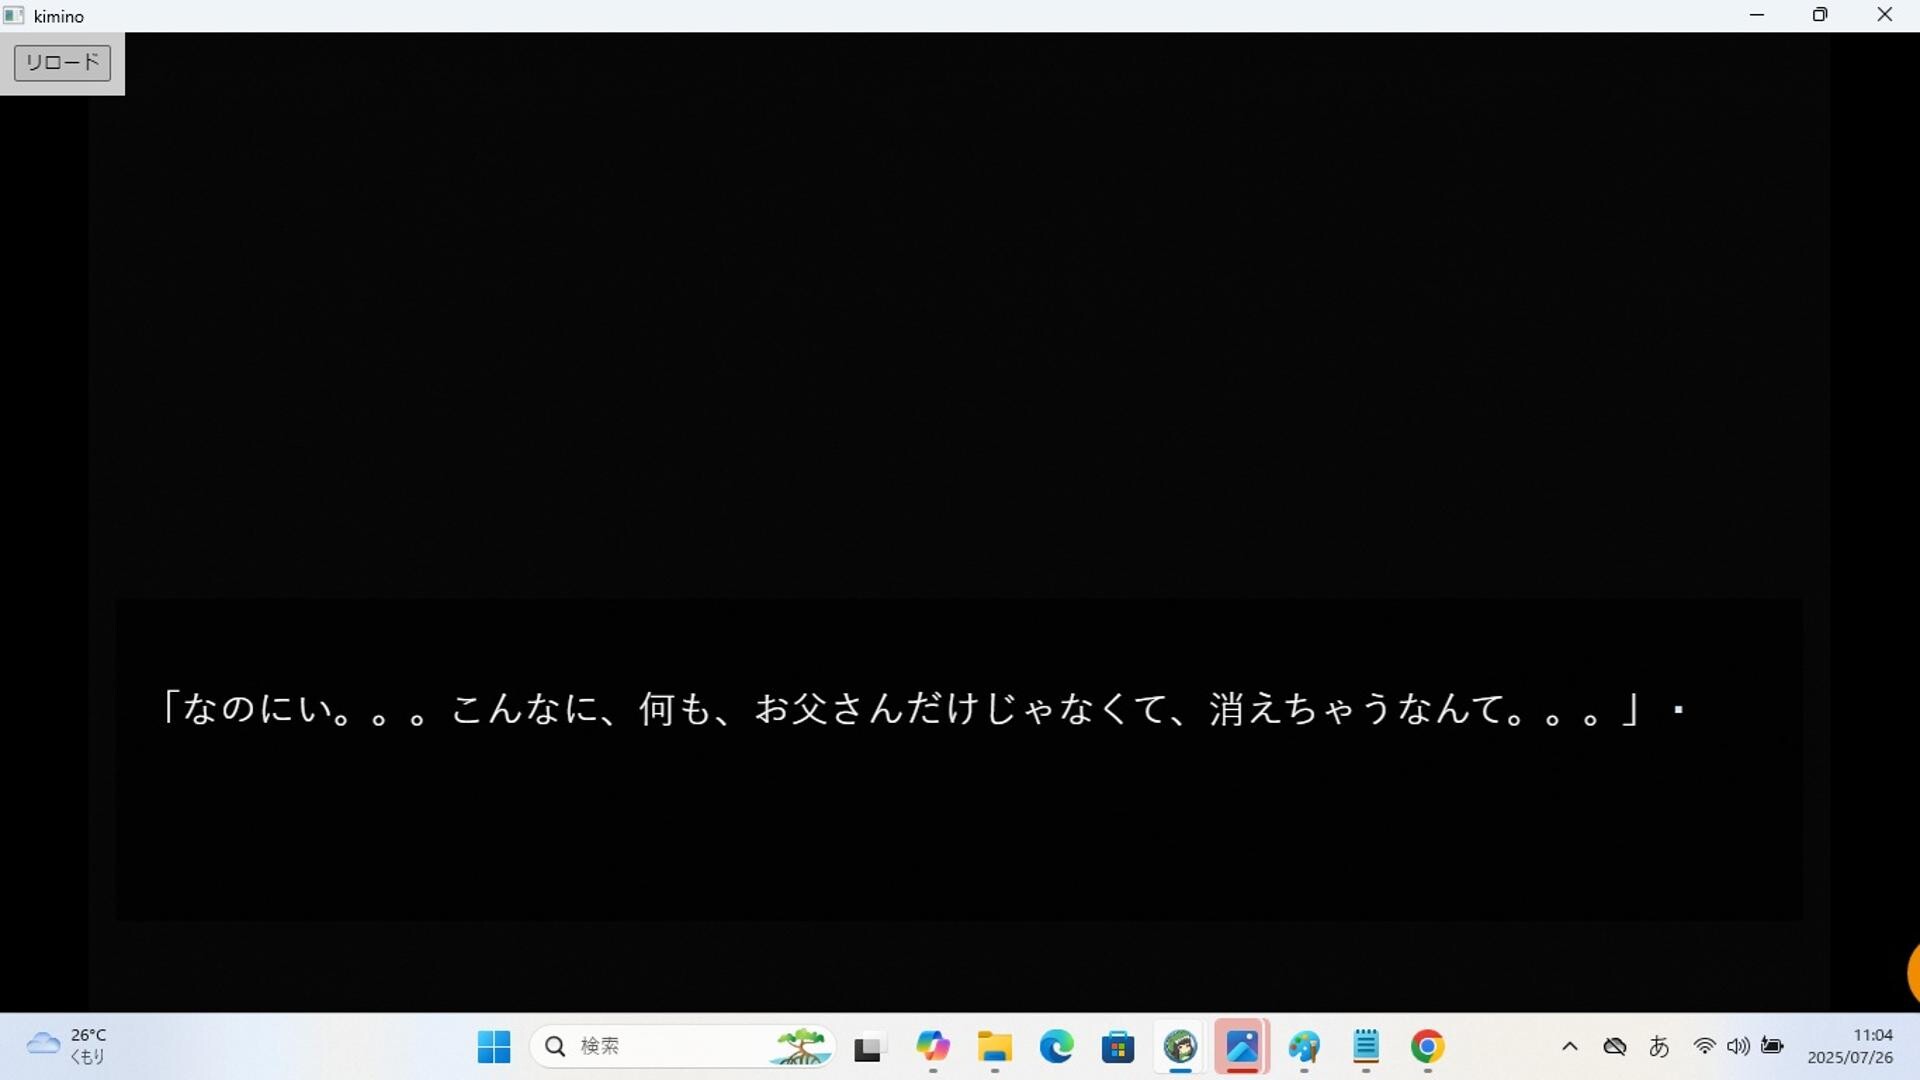The image size is (1920, 1080).
Task: Open the Photos app from the taskbar
Action: coord(1241,1047)
